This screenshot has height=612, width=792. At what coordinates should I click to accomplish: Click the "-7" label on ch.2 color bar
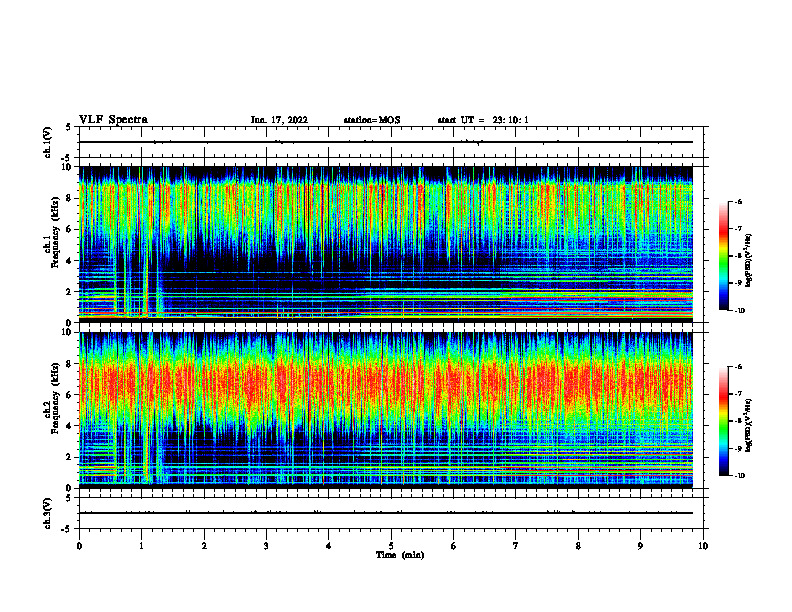[x=738, y=394]
